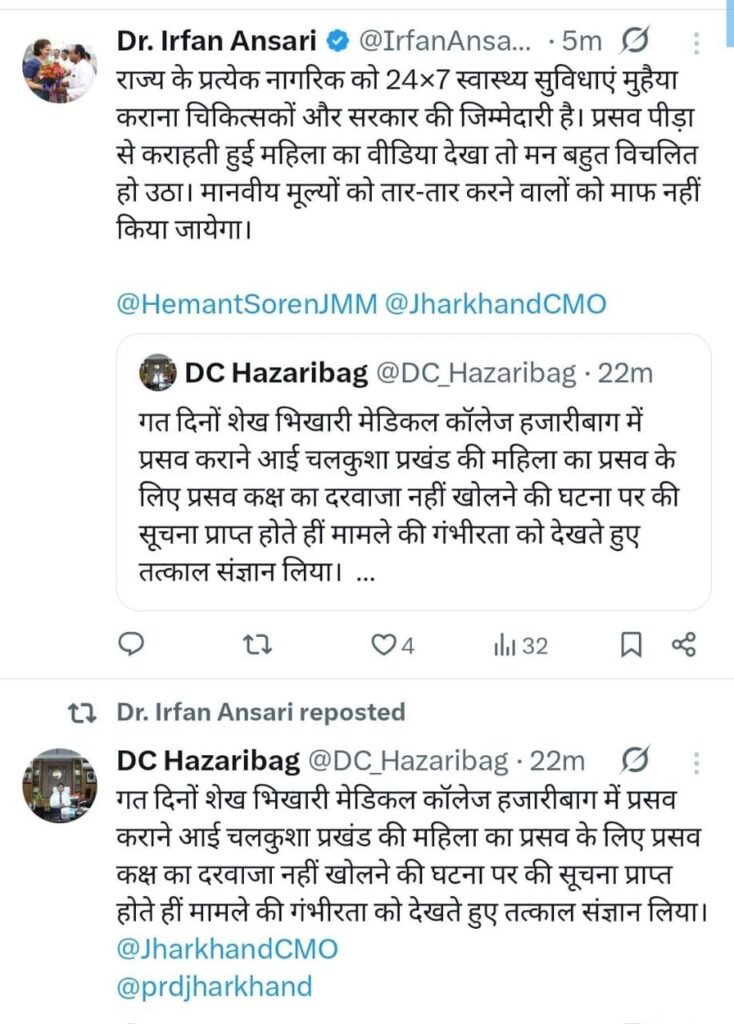Share Dr. Irfan Ansari's tweet

[683, 646]
